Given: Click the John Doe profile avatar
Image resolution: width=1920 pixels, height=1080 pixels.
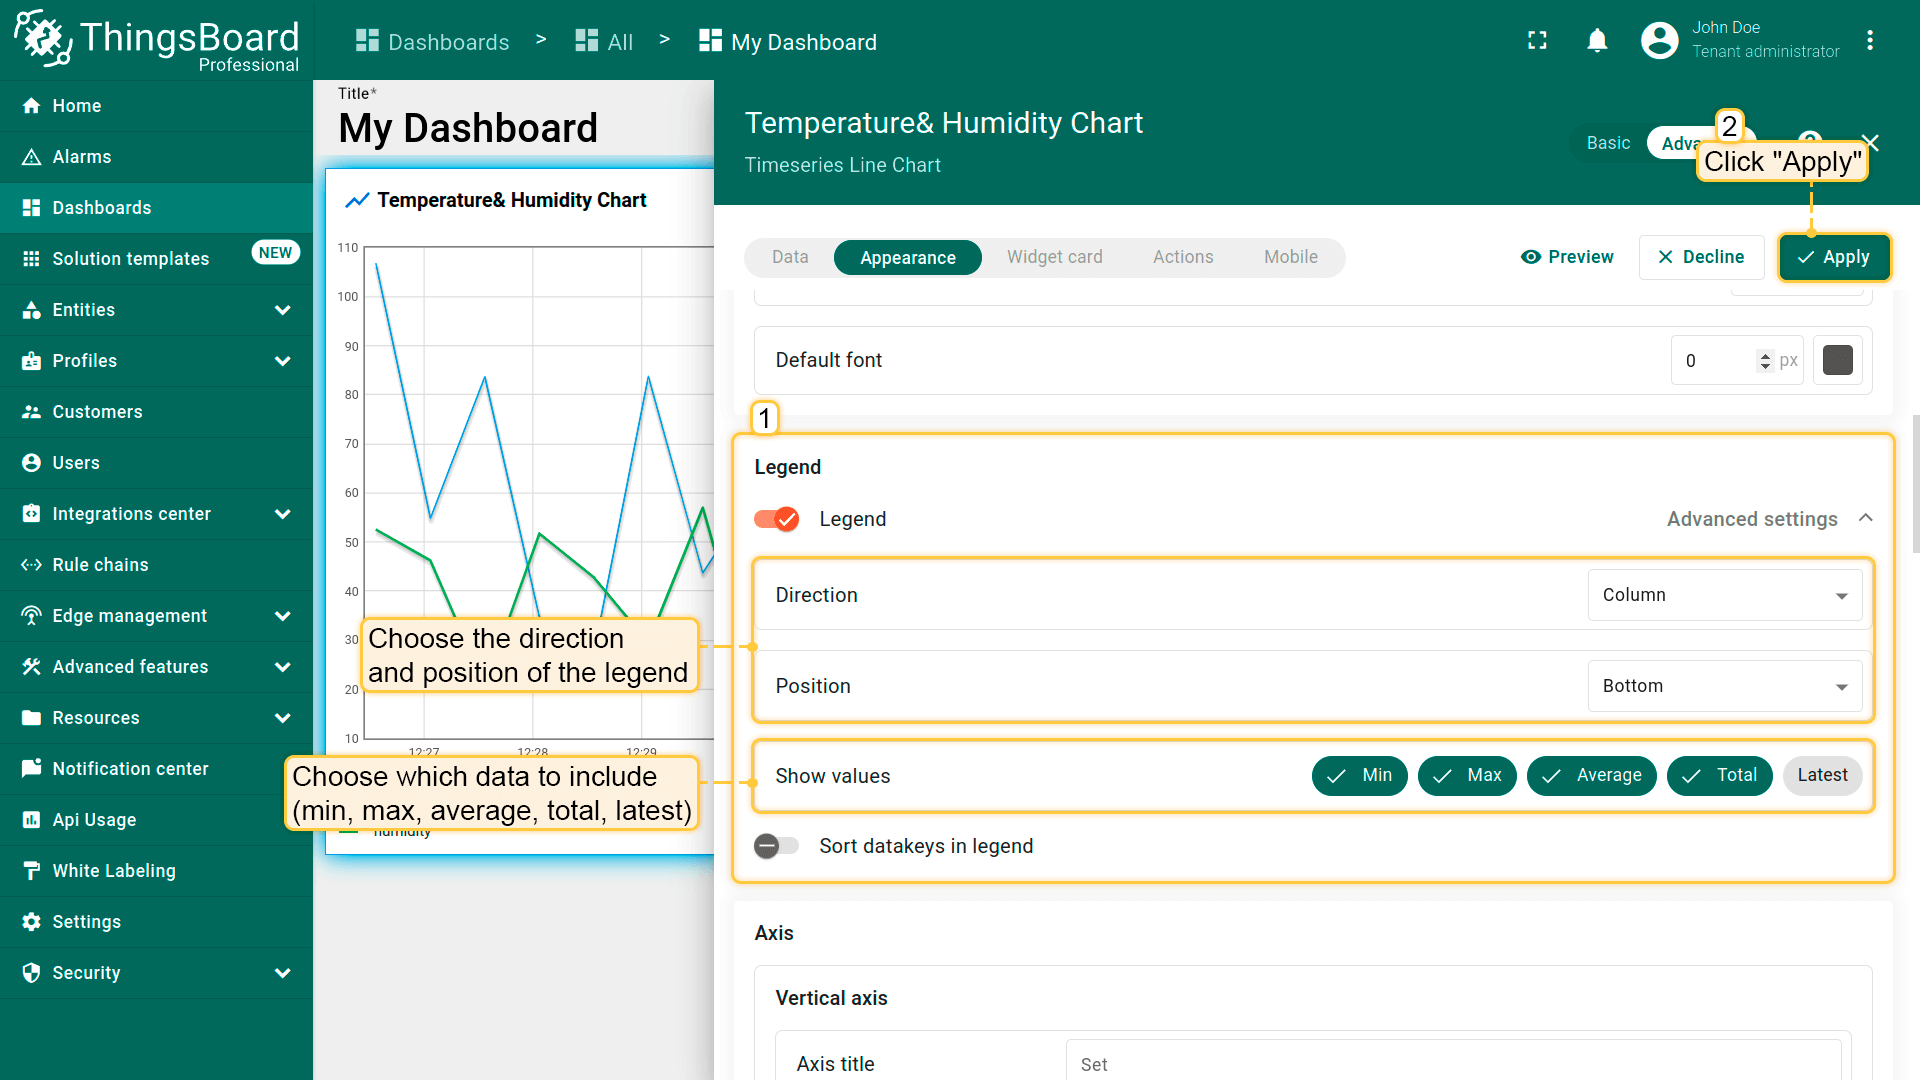Looking at the screenshot, I should (x=1659, y=41).
